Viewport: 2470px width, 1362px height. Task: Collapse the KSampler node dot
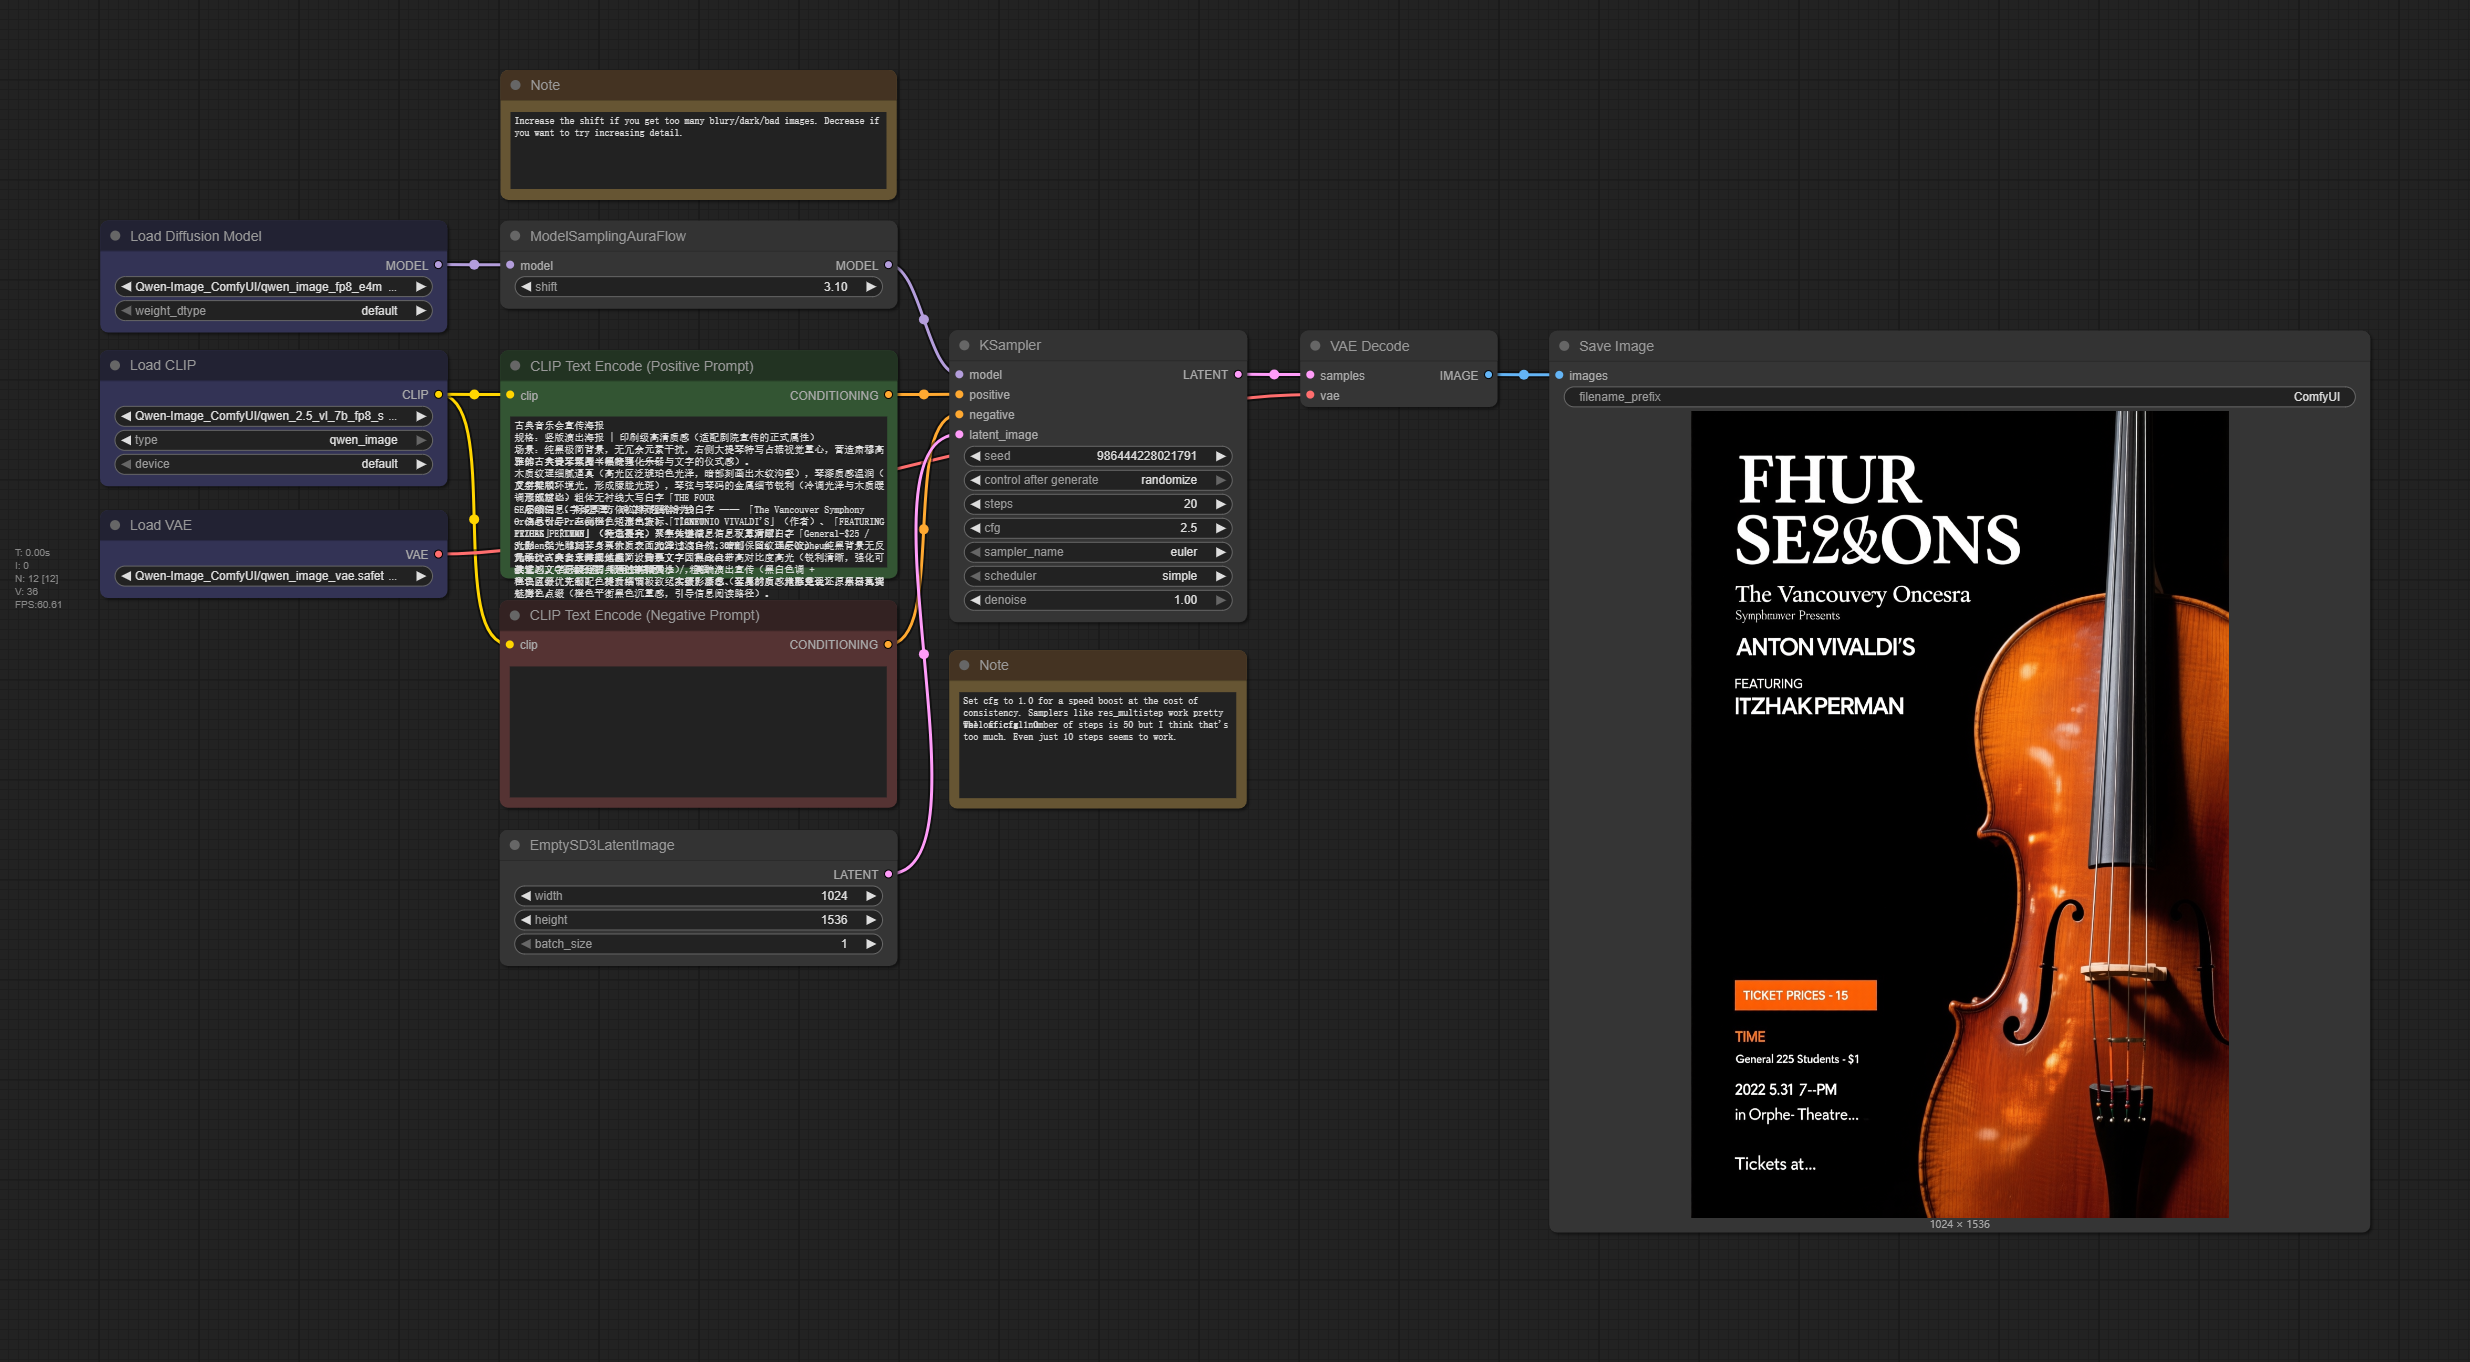pyautogui.click(x=964, y=345)
